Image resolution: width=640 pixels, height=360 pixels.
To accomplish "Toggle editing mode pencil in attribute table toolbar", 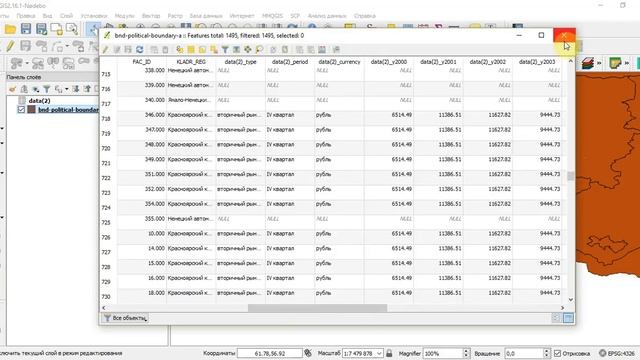I will pos(105,49).
